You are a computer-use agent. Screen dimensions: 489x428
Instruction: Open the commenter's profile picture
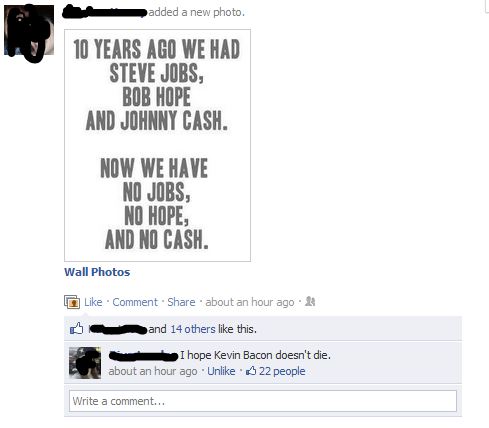coord(85,363)
